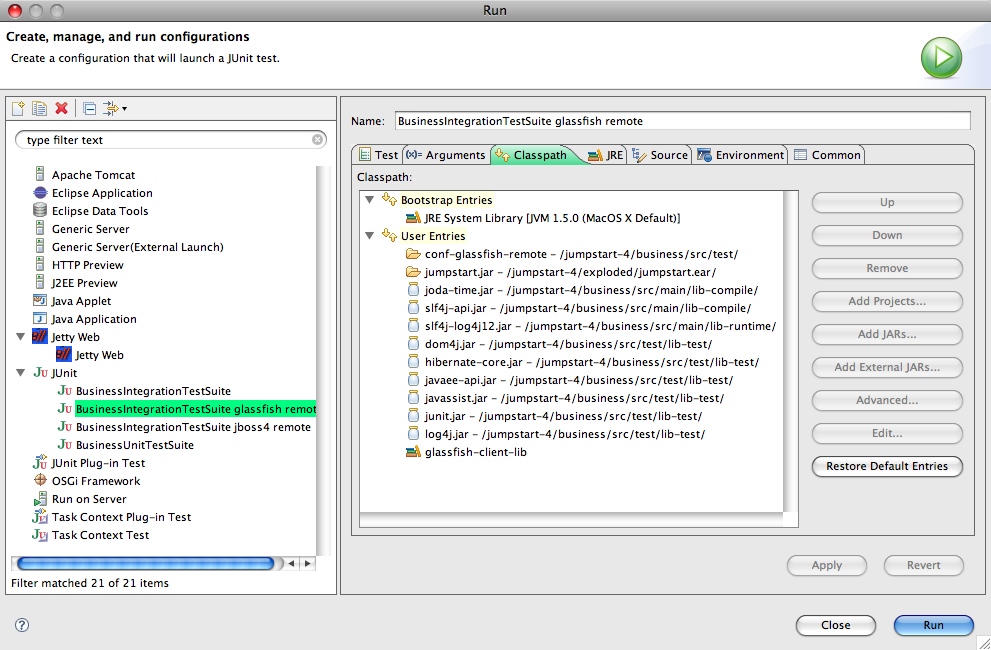Select the Java Application icon
991x650 pixels.
click(x=40, y=319)
